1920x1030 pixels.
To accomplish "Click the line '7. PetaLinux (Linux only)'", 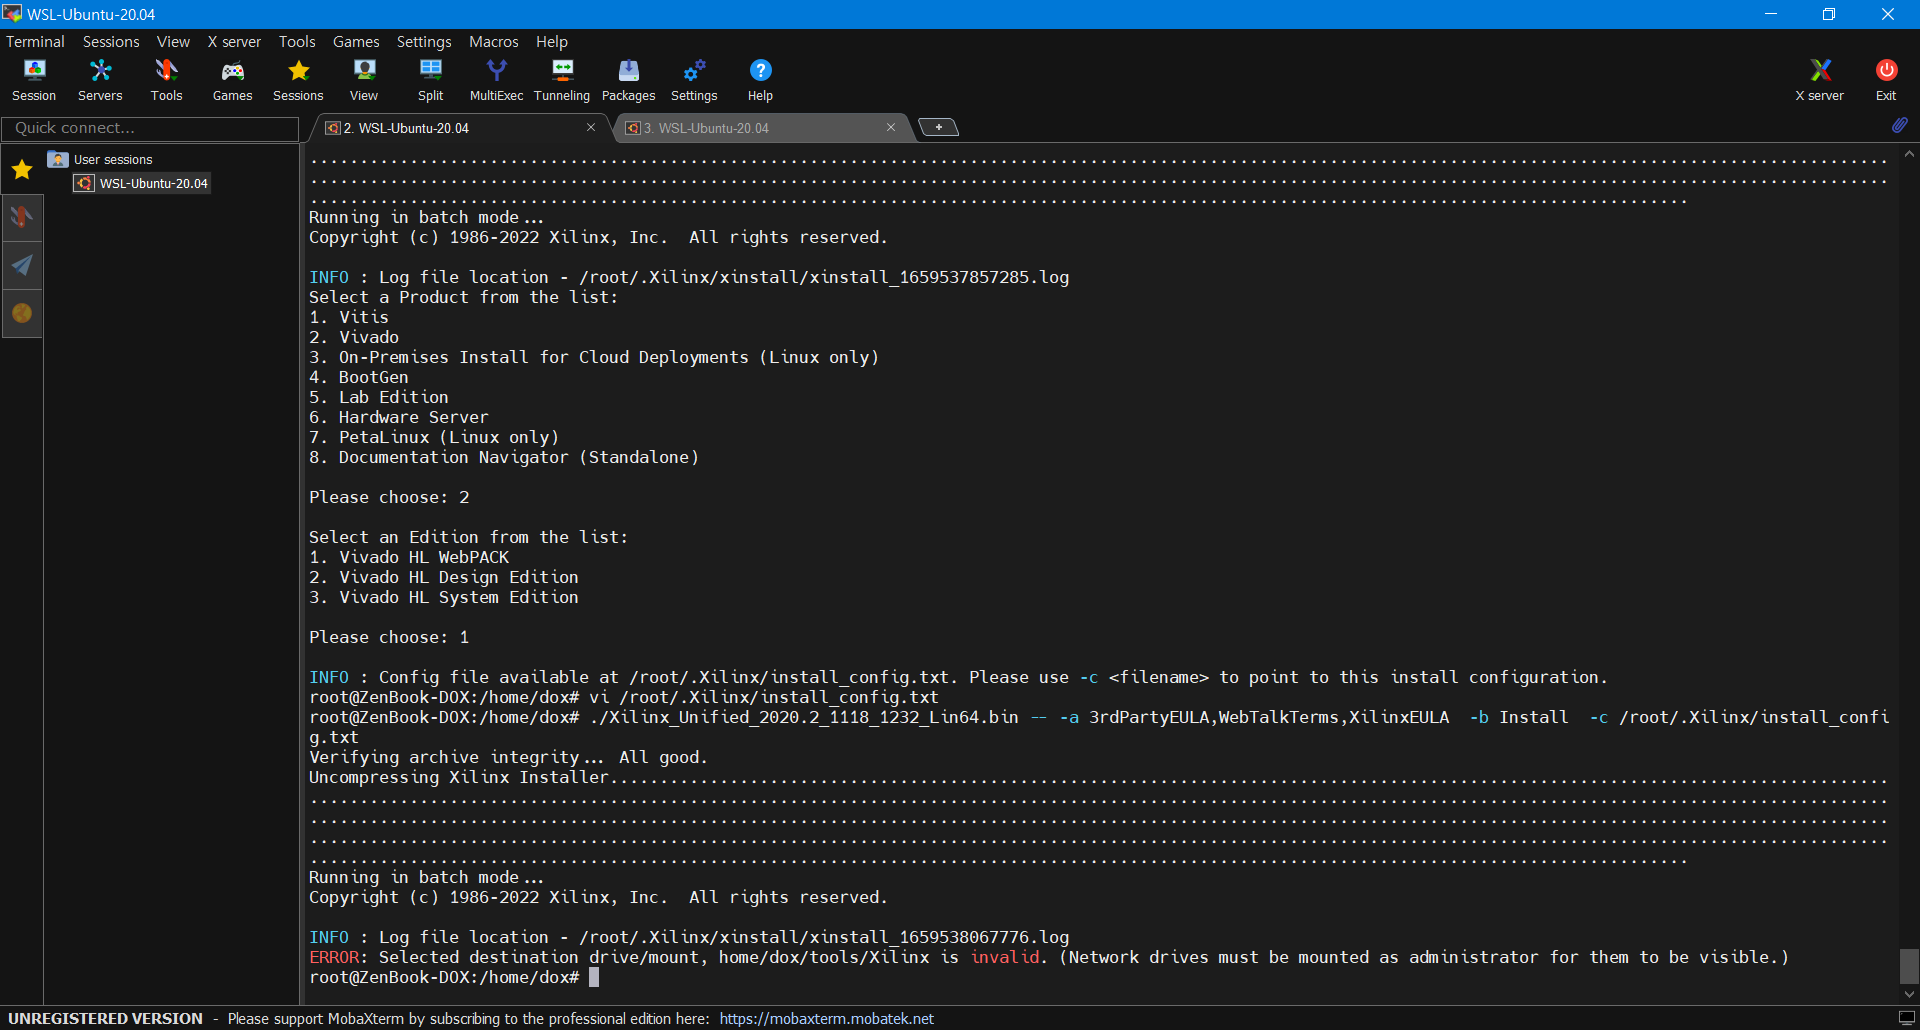I will tap(434, 437).
